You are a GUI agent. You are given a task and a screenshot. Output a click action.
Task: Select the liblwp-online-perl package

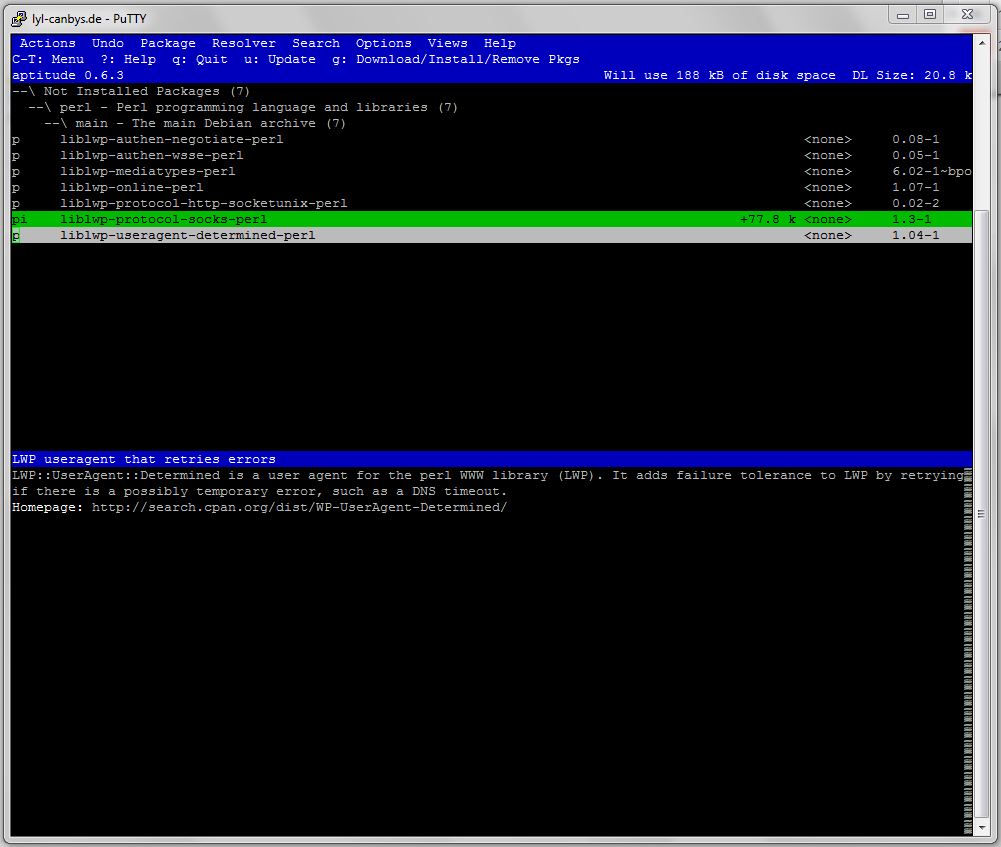pos(131,187)
